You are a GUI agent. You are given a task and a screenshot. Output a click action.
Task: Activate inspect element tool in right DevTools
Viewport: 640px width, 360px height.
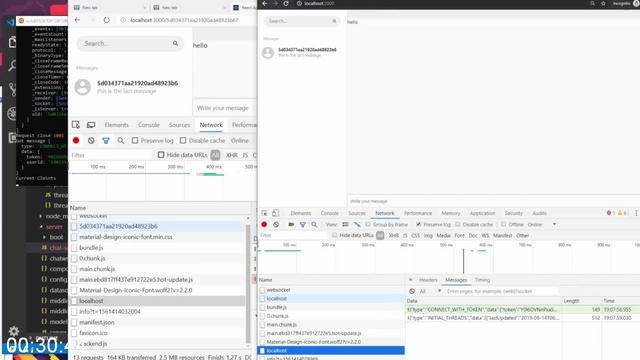264,213
